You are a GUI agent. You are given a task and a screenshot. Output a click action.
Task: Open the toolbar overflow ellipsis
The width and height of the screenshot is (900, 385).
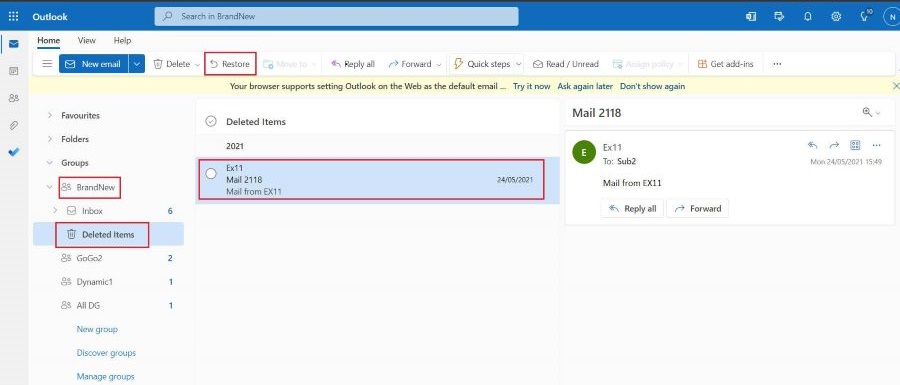[x=777, y=64]
